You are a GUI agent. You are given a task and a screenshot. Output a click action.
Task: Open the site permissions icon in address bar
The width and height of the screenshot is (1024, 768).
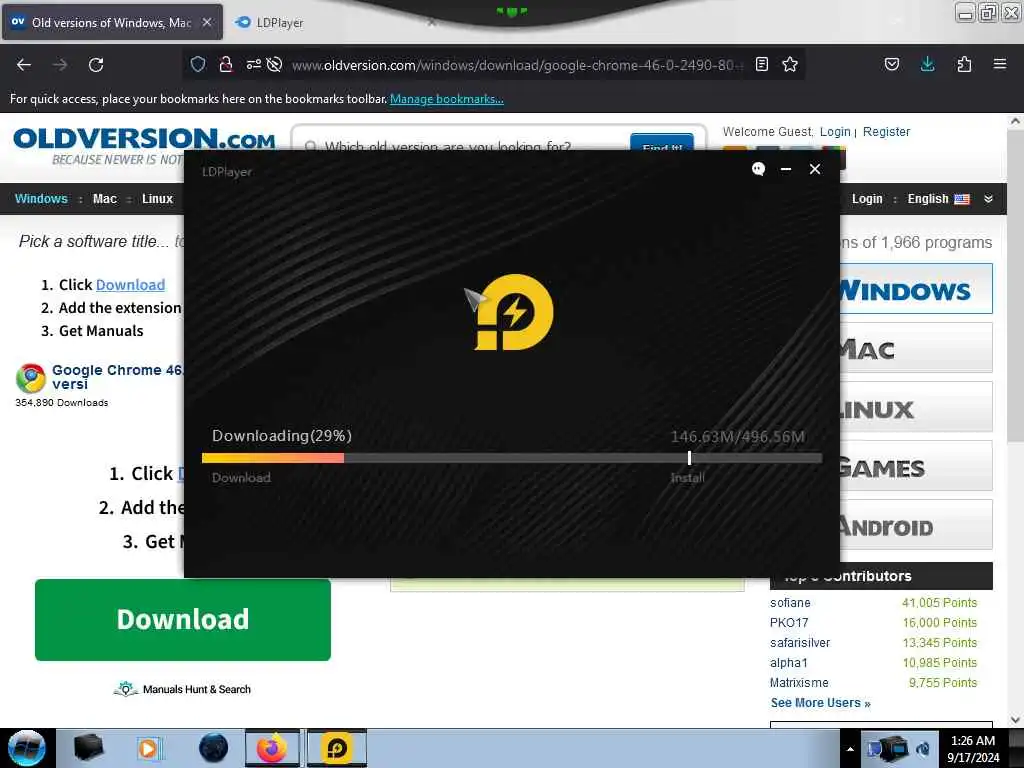point(253,64)
